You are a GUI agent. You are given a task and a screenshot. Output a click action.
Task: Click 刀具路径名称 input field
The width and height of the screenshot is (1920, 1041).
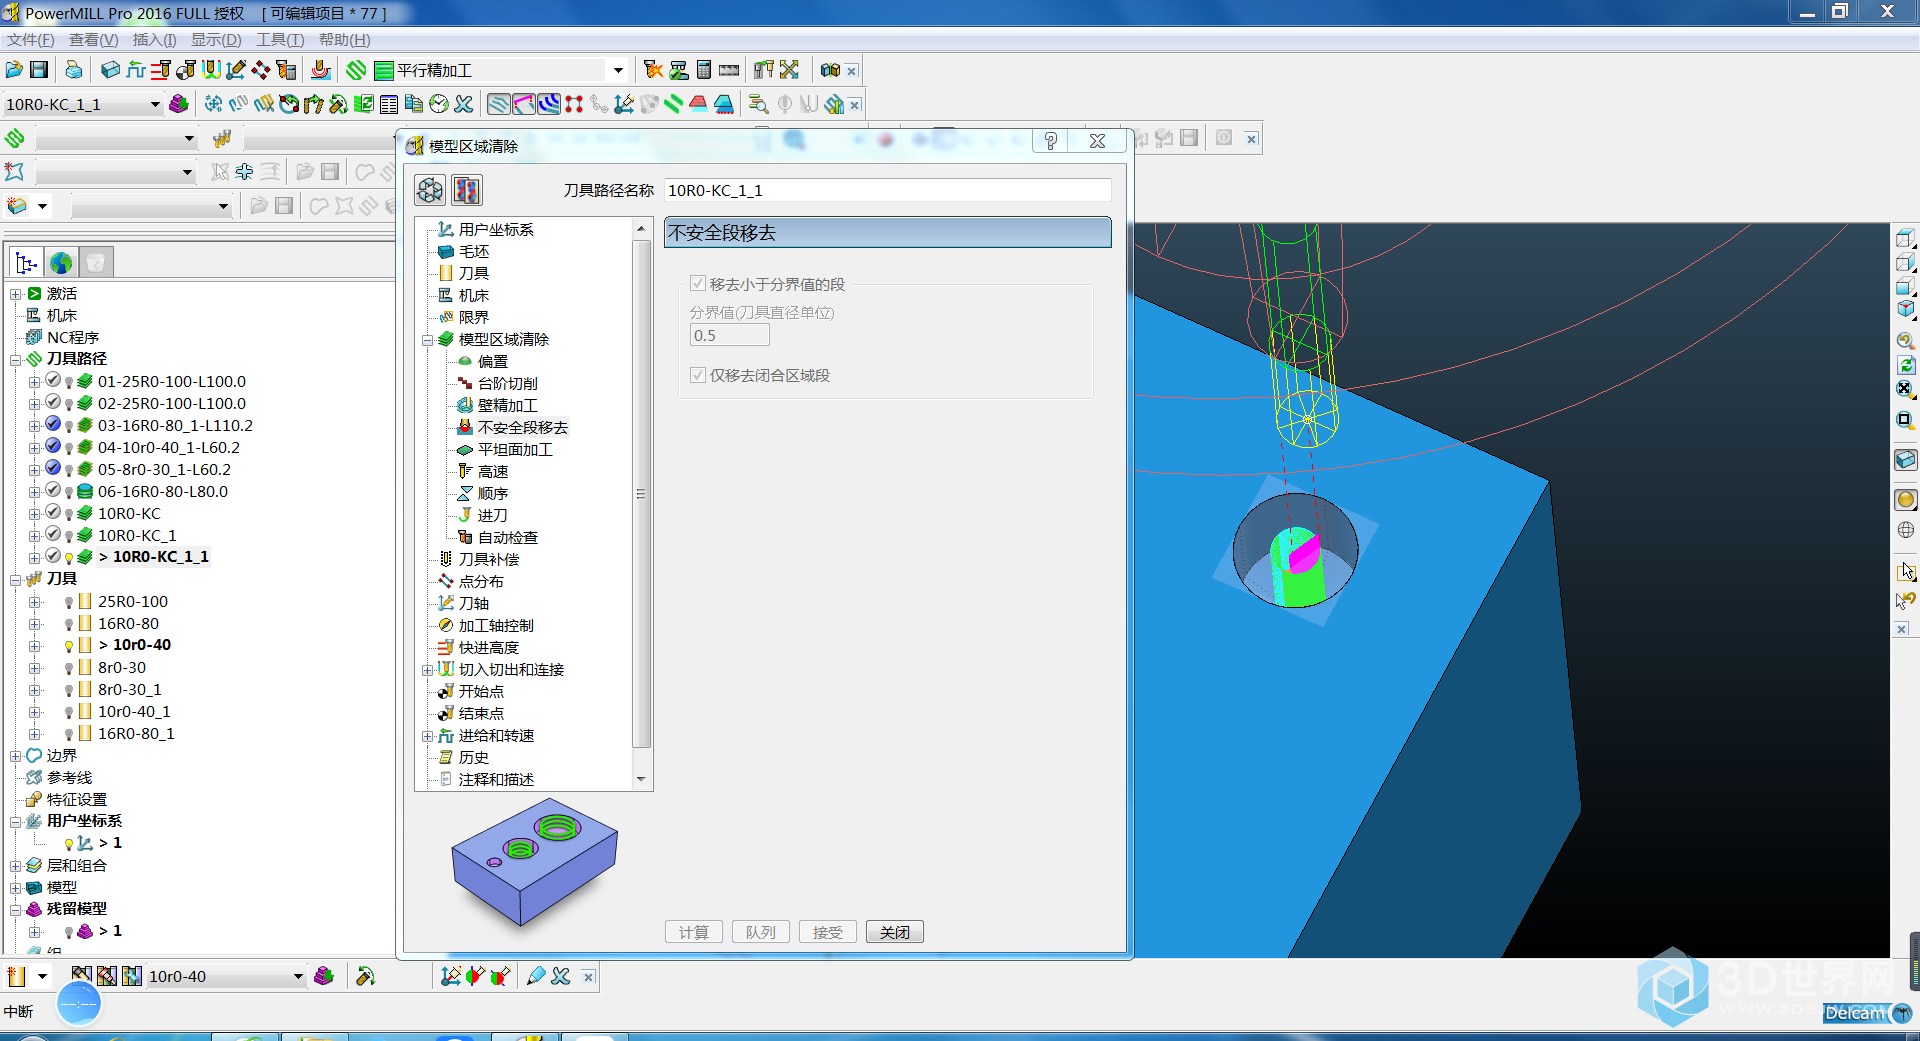[887, 190]
